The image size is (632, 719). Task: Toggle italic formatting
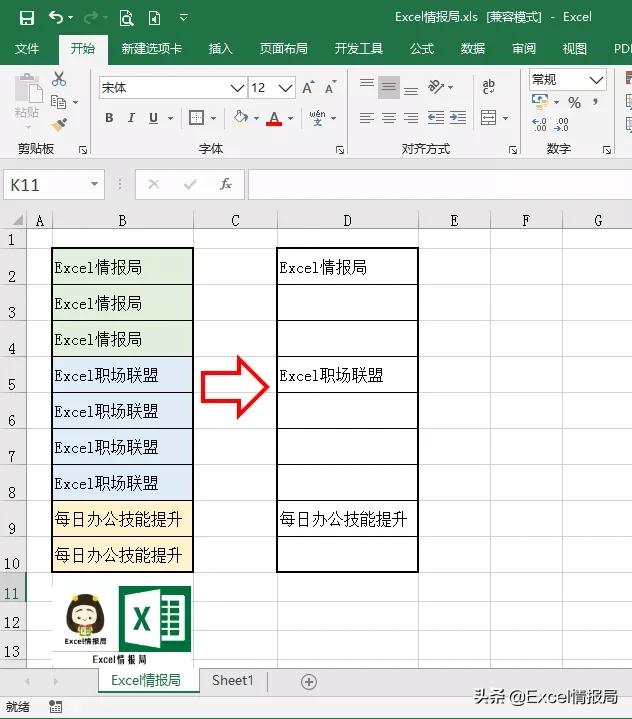click(131, 118)
